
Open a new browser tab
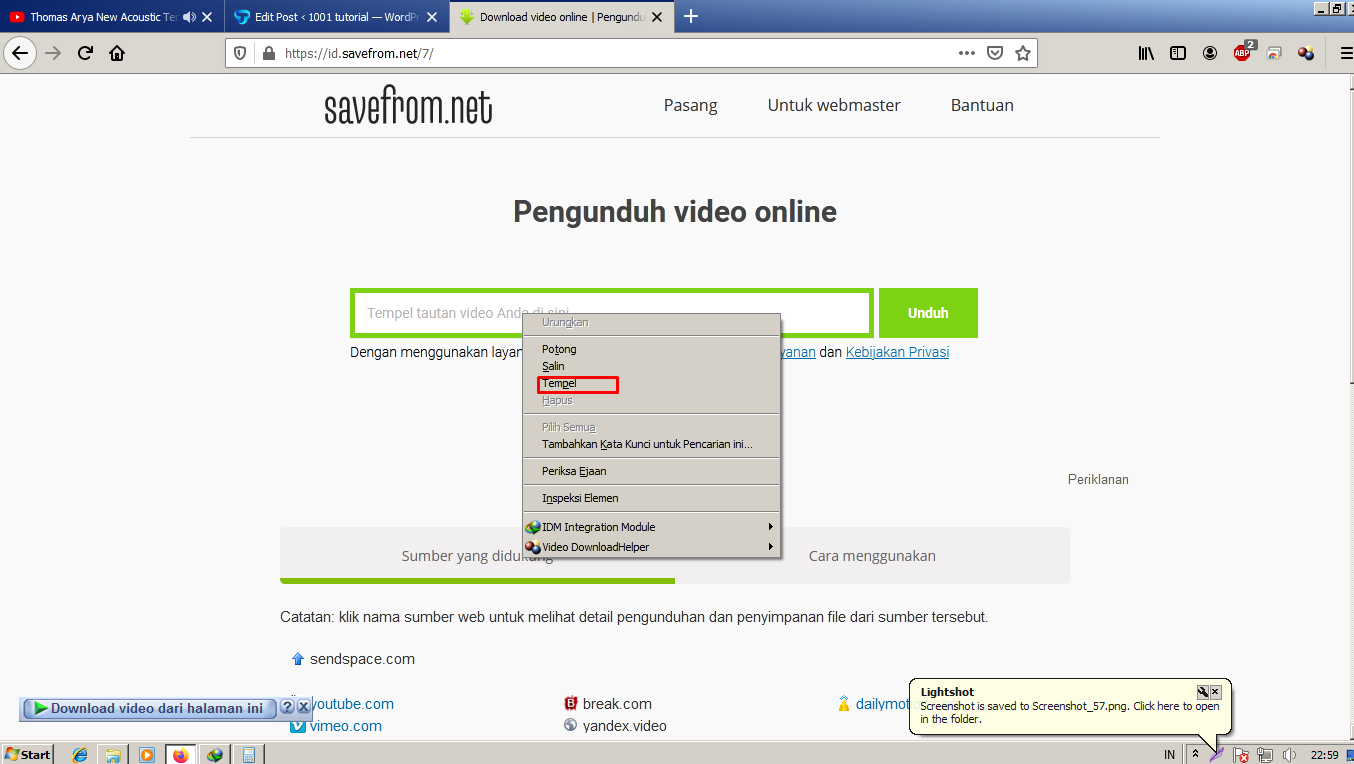tap(691, 16)
